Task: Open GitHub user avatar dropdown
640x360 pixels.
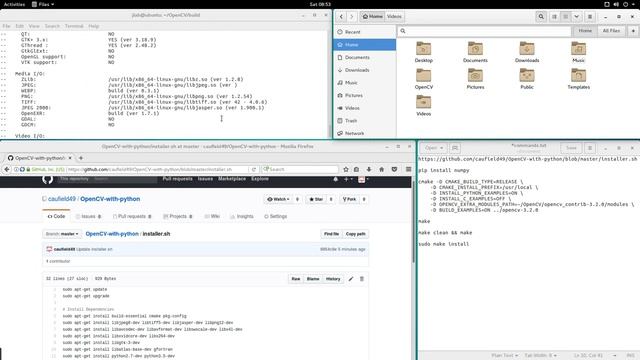Action: click(363, 179)
